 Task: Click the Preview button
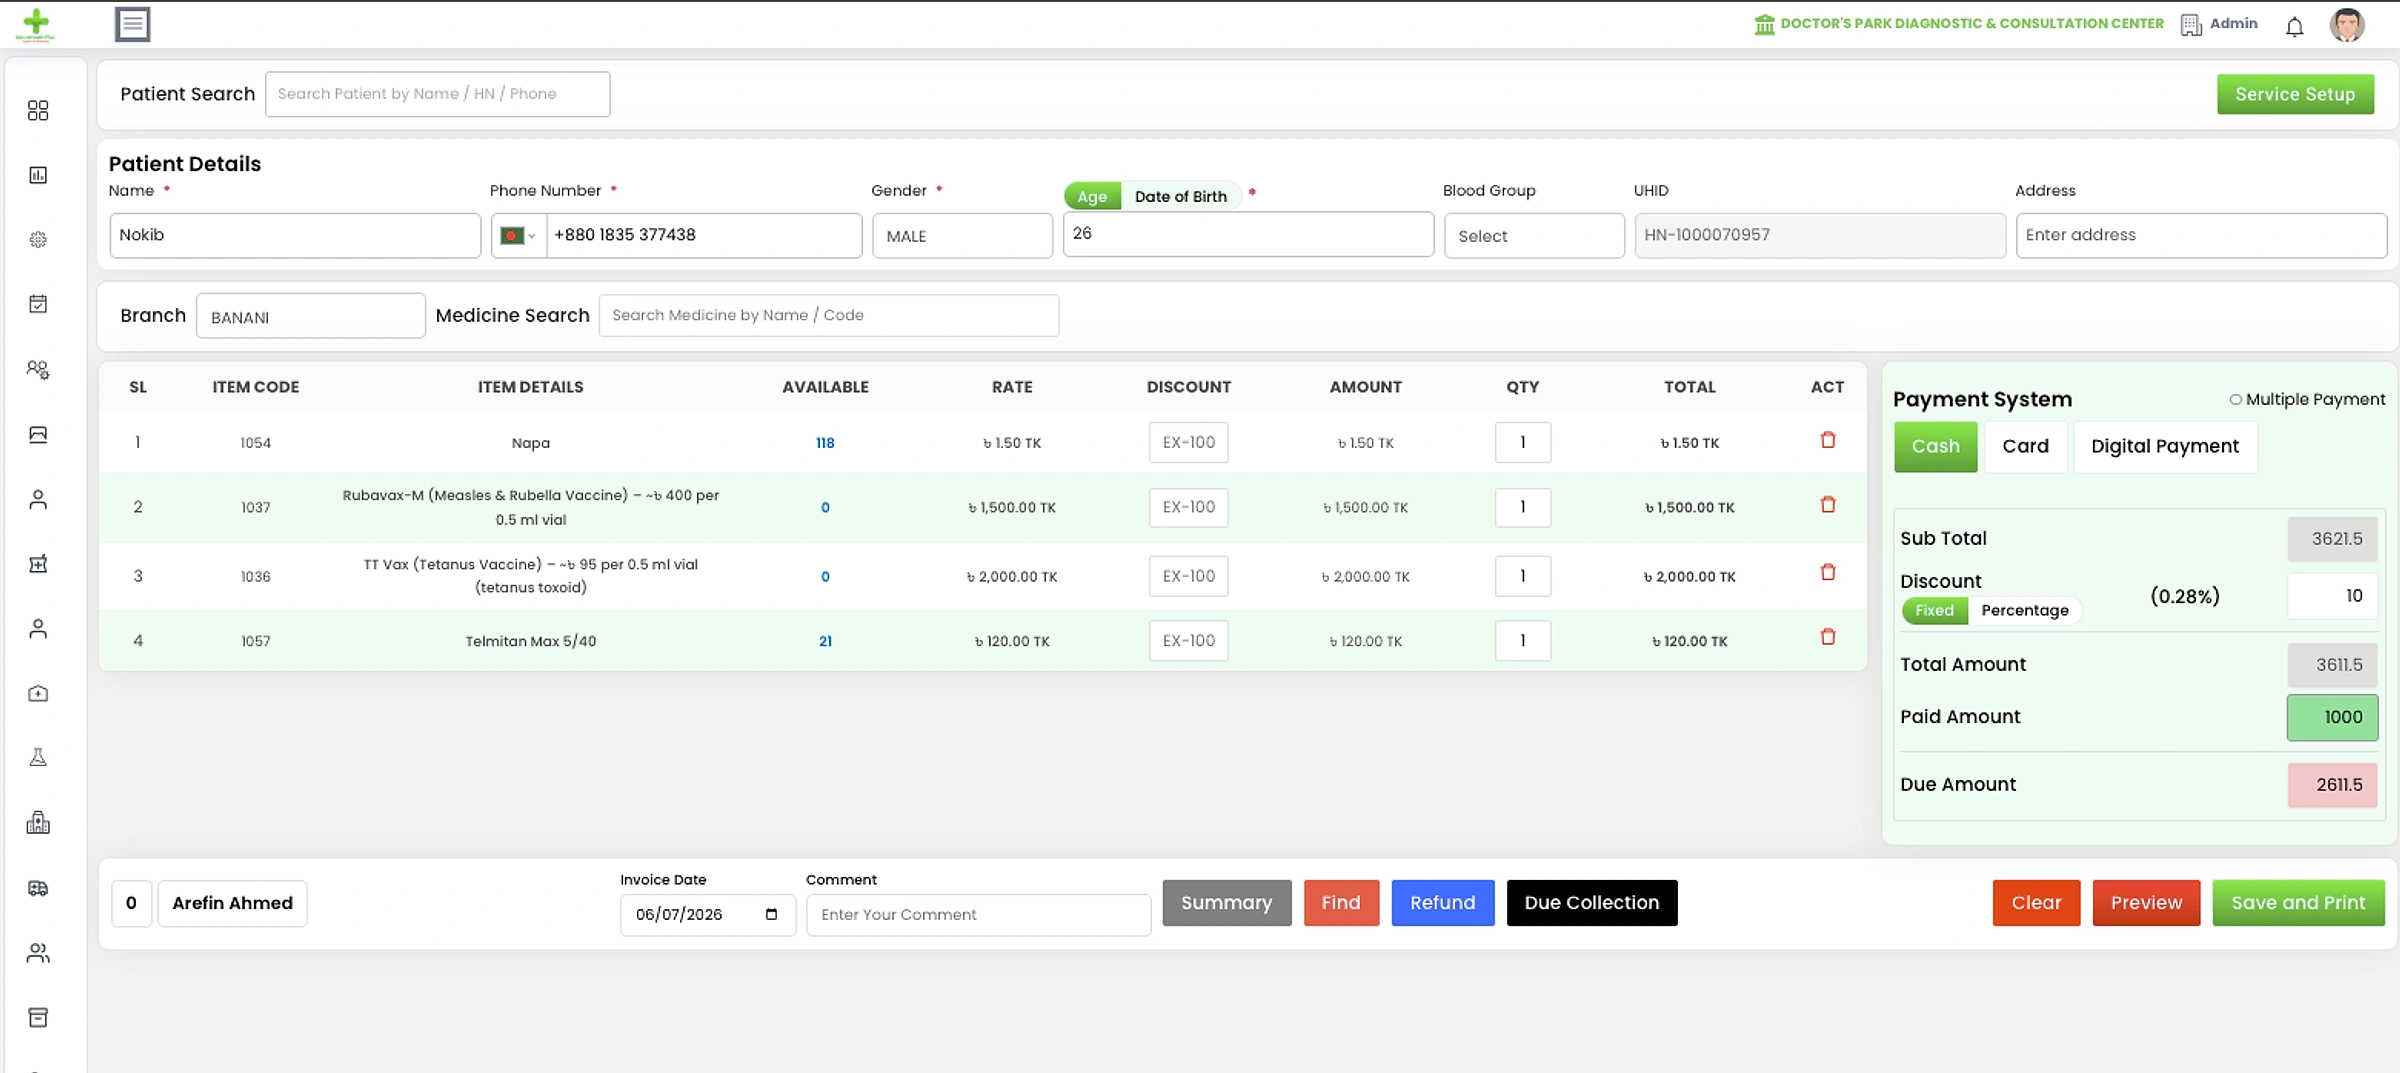(x=2146, y=903)
